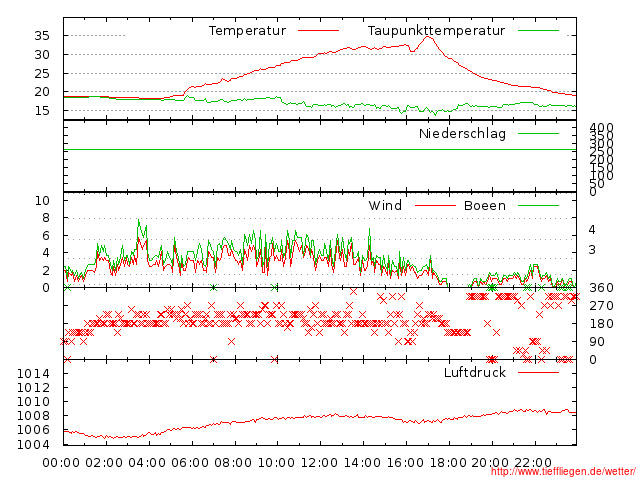This screenshot has height=480, width=640.
Task: Select the Niederschlag legend label
Action: 462,134
